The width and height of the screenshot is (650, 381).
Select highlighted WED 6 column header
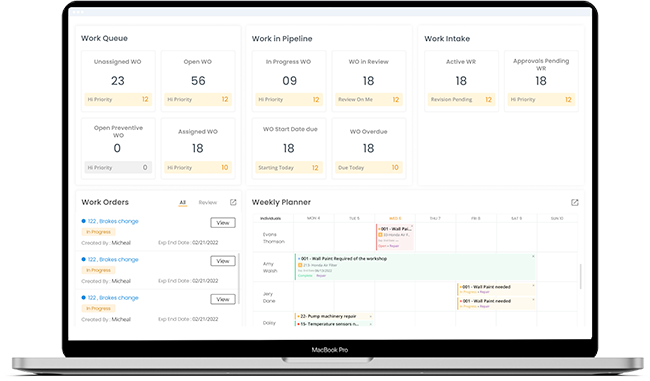(395, 218)
